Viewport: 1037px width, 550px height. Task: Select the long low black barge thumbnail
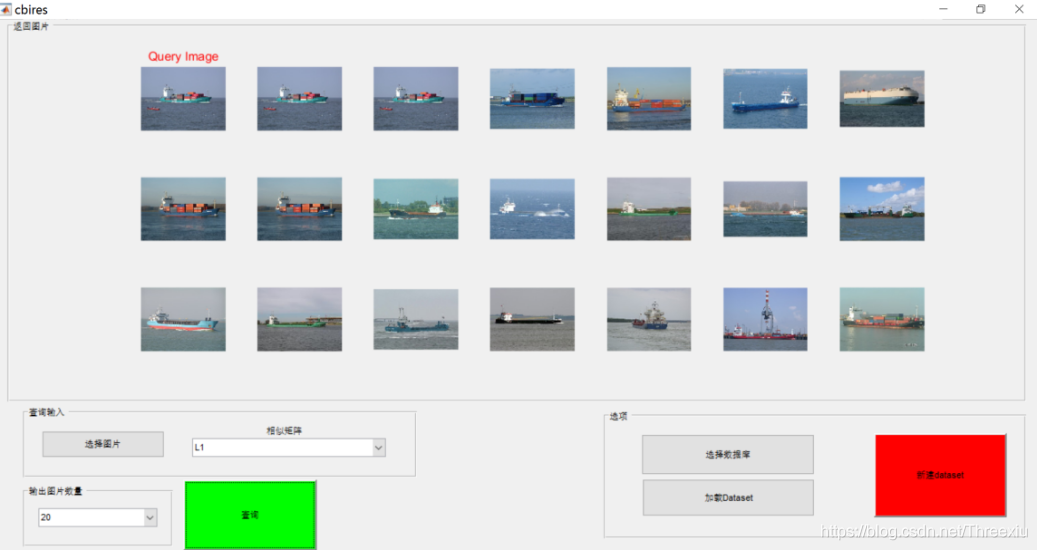tap(532, 319)
